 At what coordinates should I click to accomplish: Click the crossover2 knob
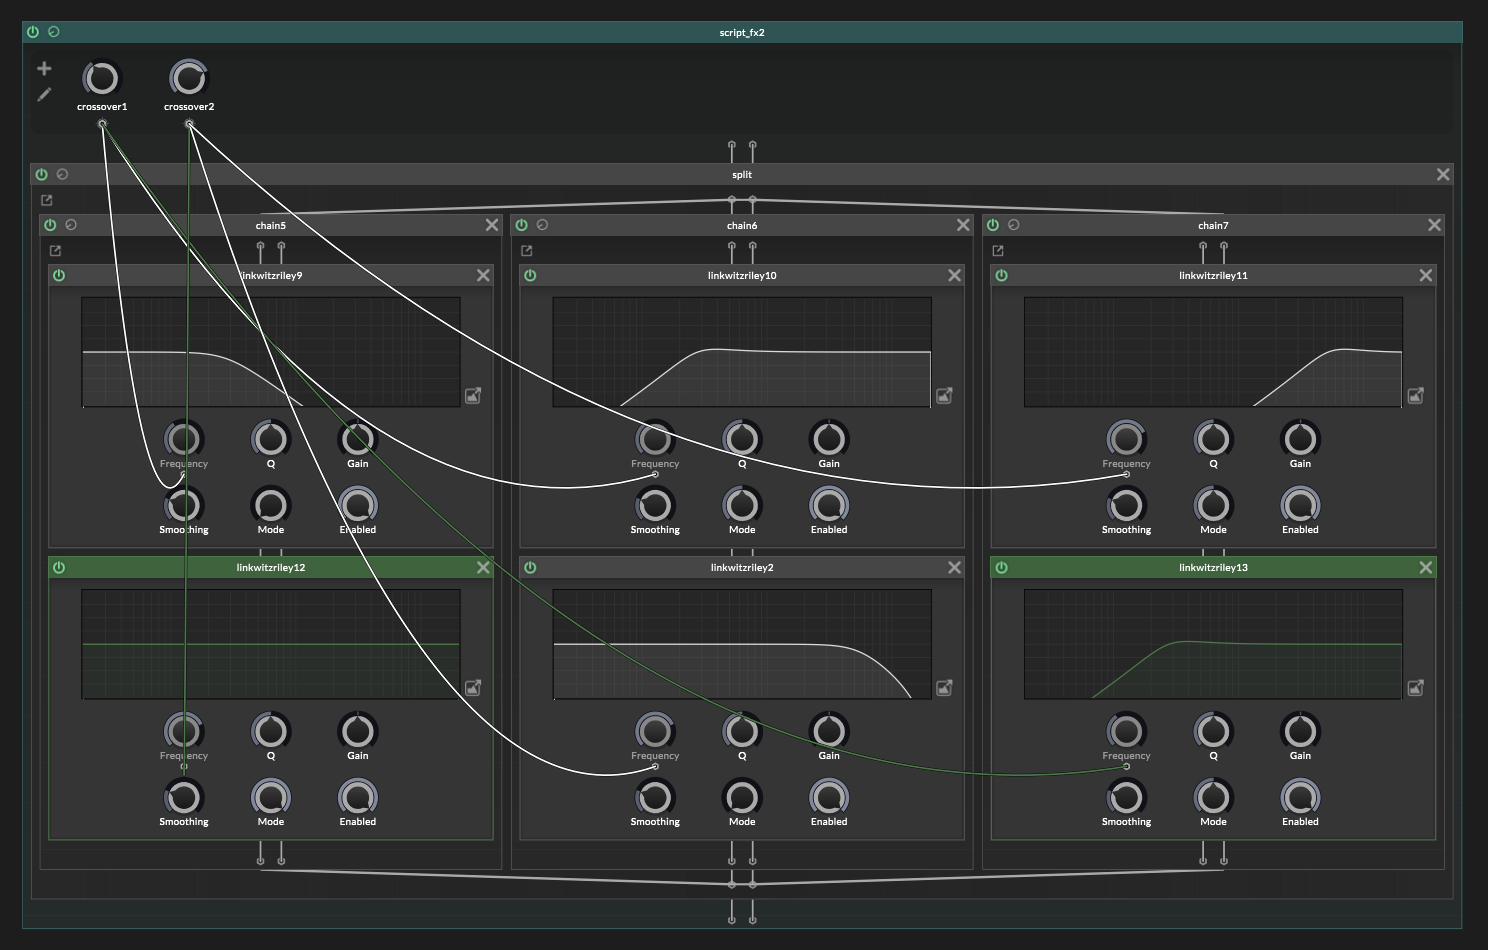pyautogui.click(x=188, y=78)
